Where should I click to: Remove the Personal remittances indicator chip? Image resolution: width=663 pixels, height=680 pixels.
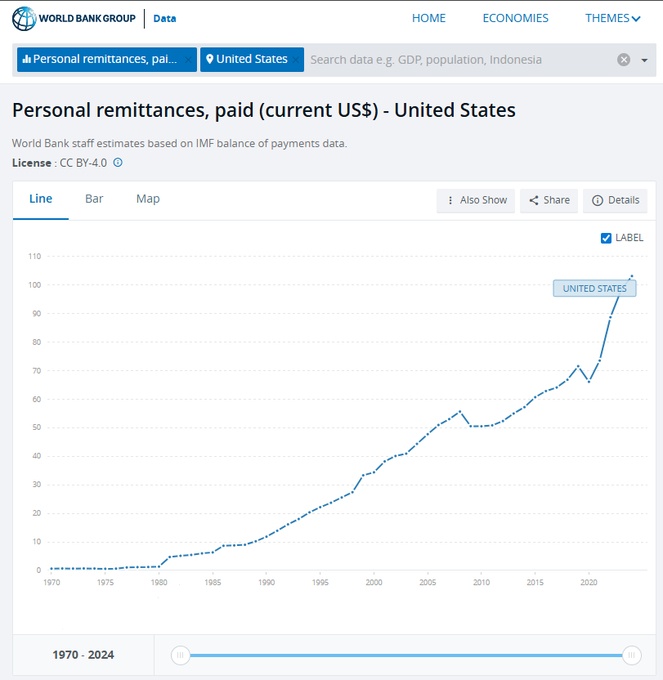[187, 60]
